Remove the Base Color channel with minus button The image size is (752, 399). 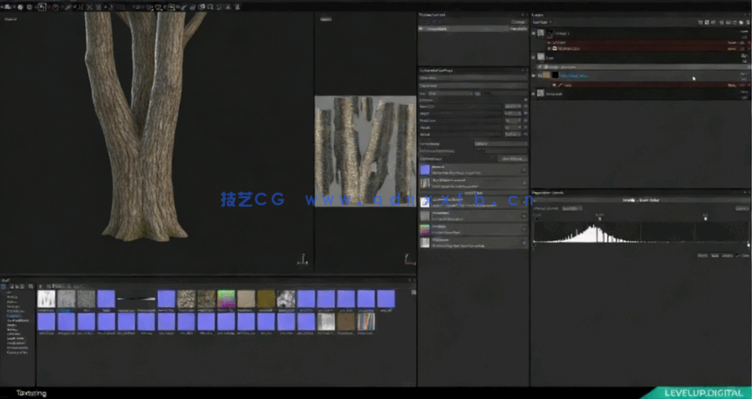pyautogui.click(x=526, y=106)
